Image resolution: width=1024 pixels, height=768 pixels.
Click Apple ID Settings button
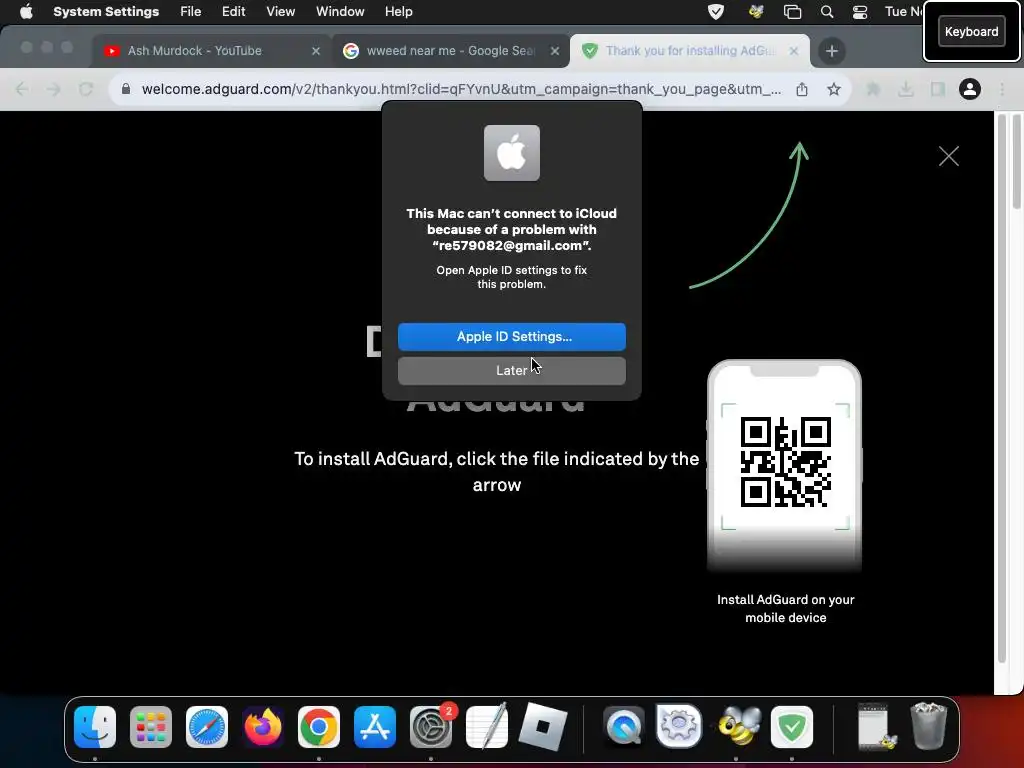click(x=511, y=336)
